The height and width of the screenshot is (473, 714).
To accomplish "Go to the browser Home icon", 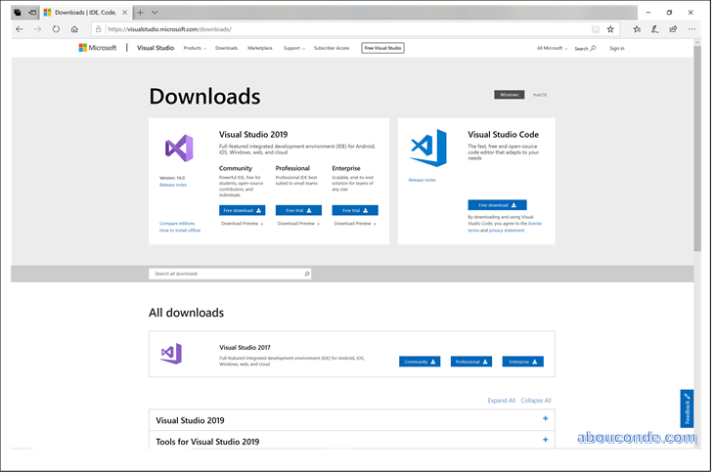I will pos(74,29).
